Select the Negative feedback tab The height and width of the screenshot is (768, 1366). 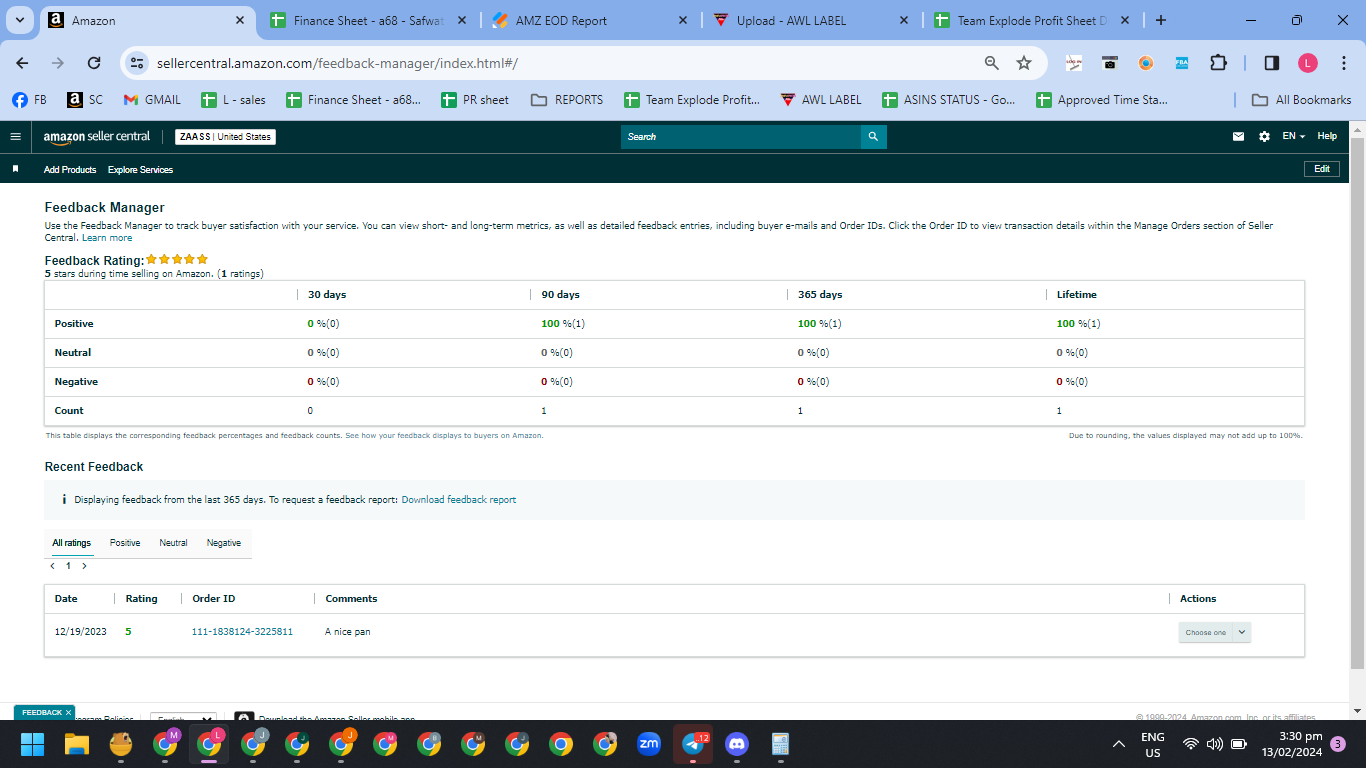224,543
